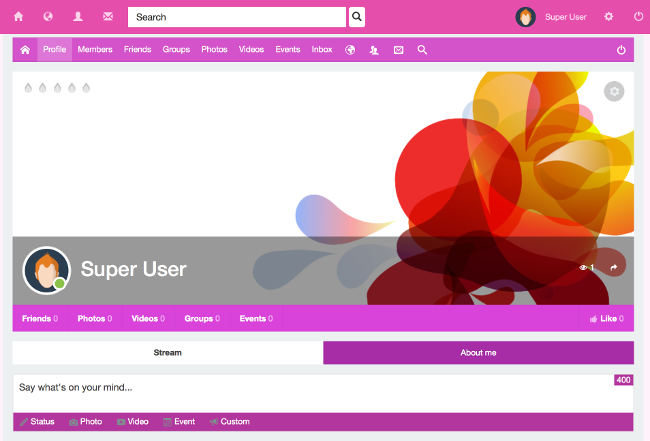This screenshot has width=650, height=441.
Task: Select the Custom post type
Action: pos(230,422)
